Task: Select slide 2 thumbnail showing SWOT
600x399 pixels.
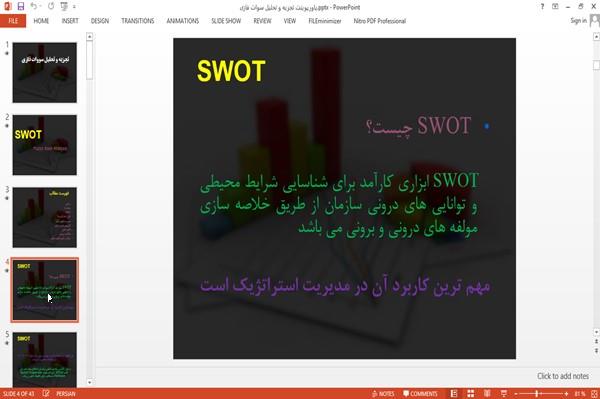Action: click(x=45, y=145)
